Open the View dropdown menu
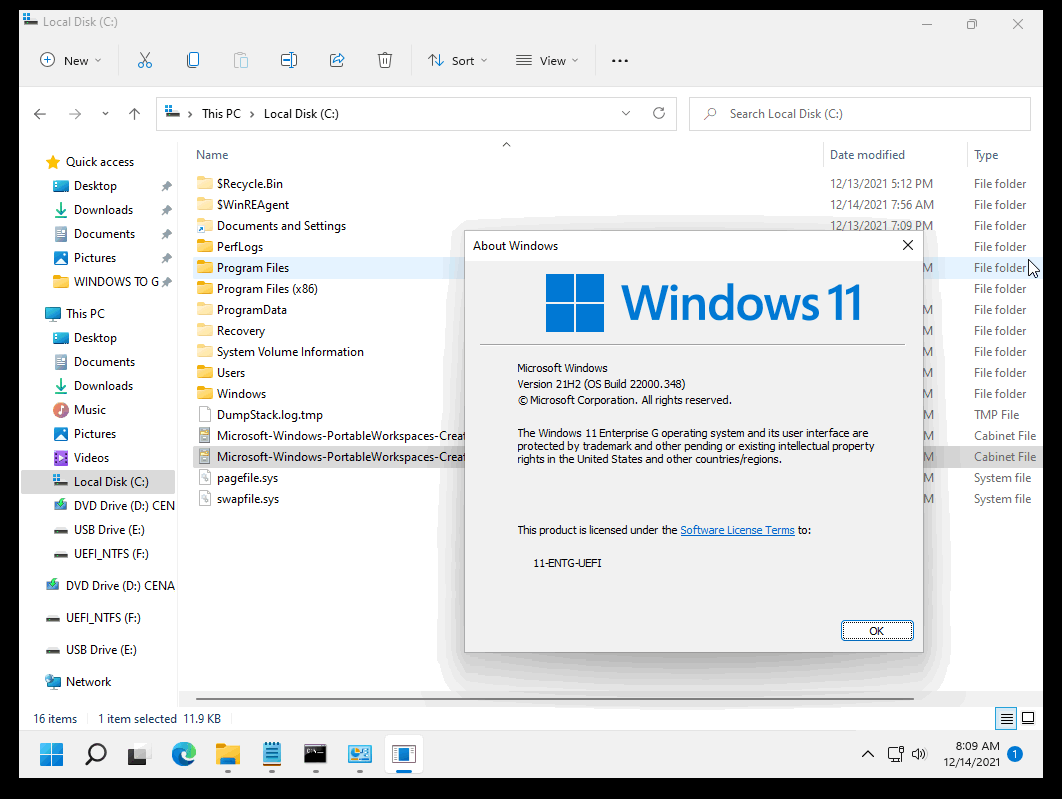Image resolution: width=1062 pixels, height=799 pixels. click(547, 60)
